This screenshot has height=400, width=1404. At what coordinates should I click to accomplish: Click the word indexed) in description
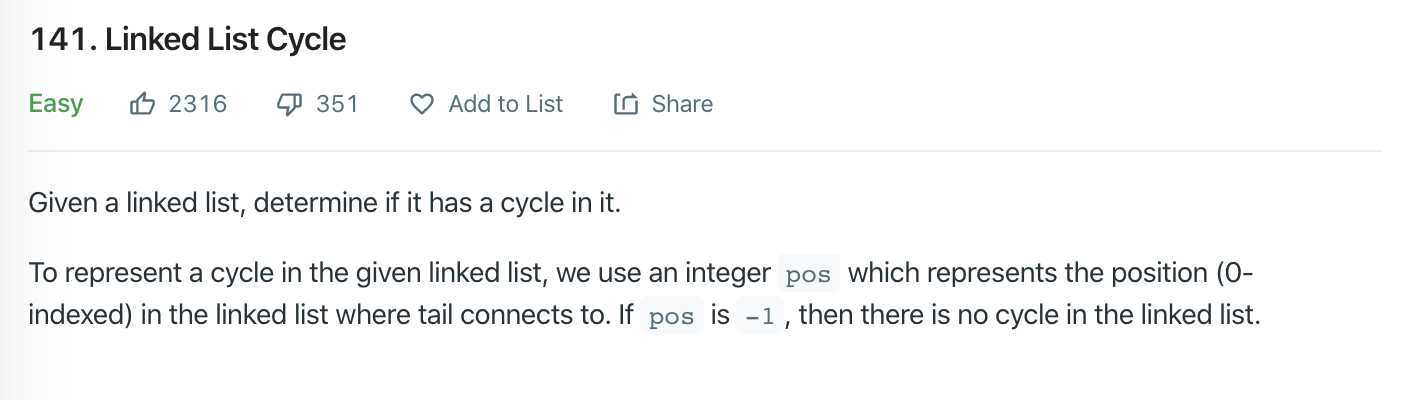pyautogui.click(x=81, y=316)
